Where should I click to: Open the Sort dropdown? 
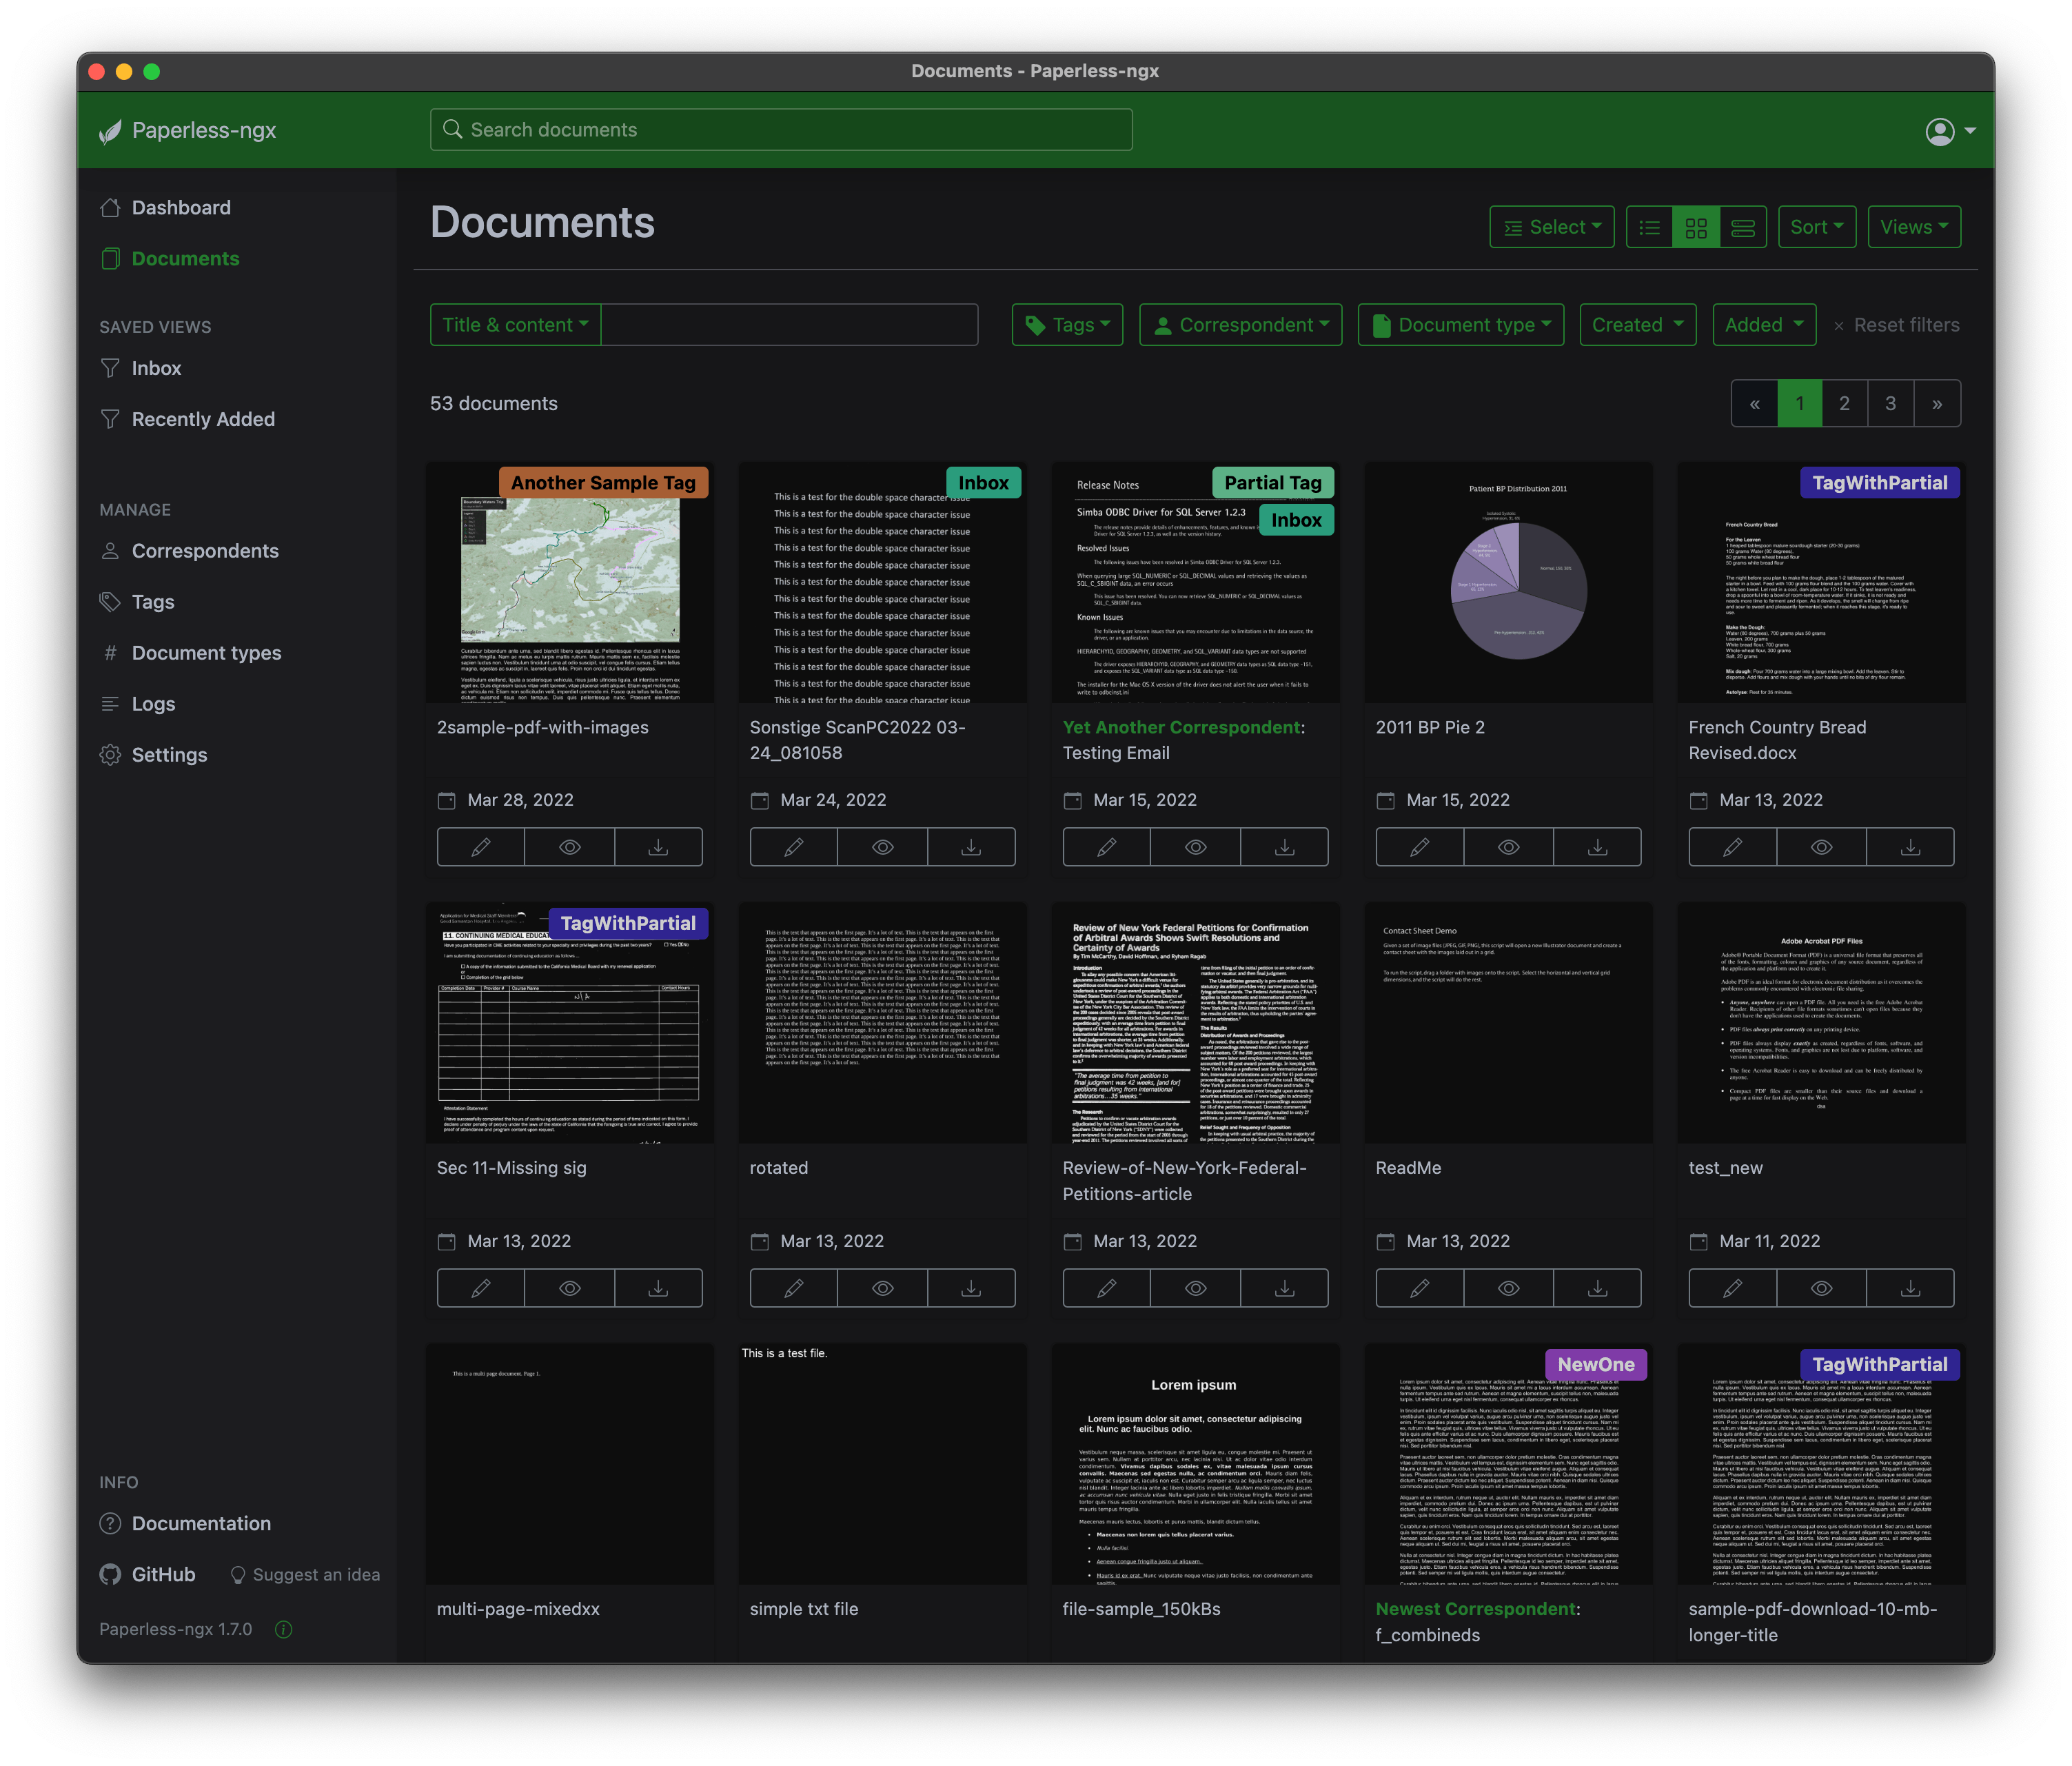(x=1816, y=227)
